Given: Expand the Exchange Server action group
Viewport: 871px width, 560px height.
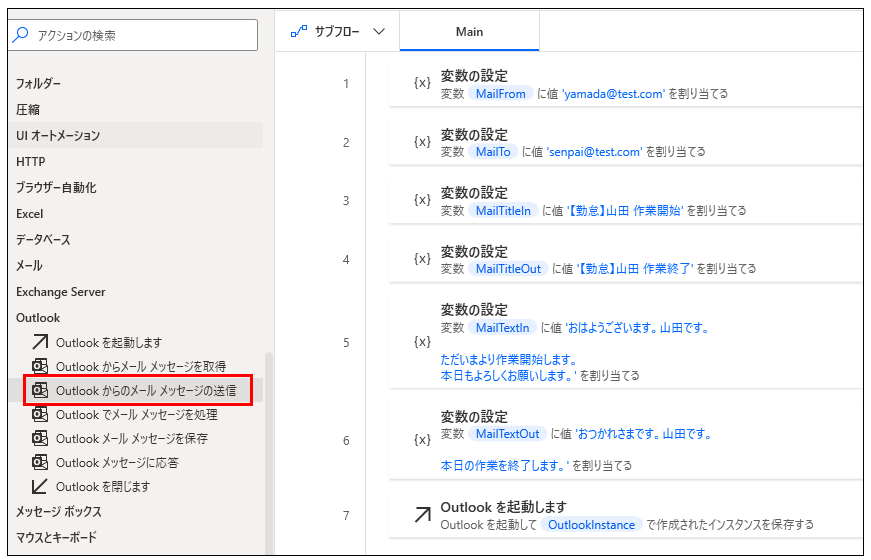Looking at the screenshot, I should (61, 292).
